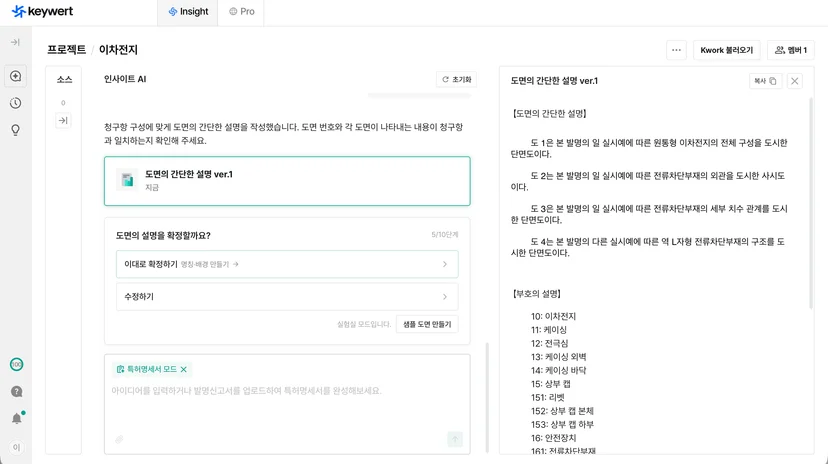
Task: Click the keywert logo
Action: tap(42, 12)
